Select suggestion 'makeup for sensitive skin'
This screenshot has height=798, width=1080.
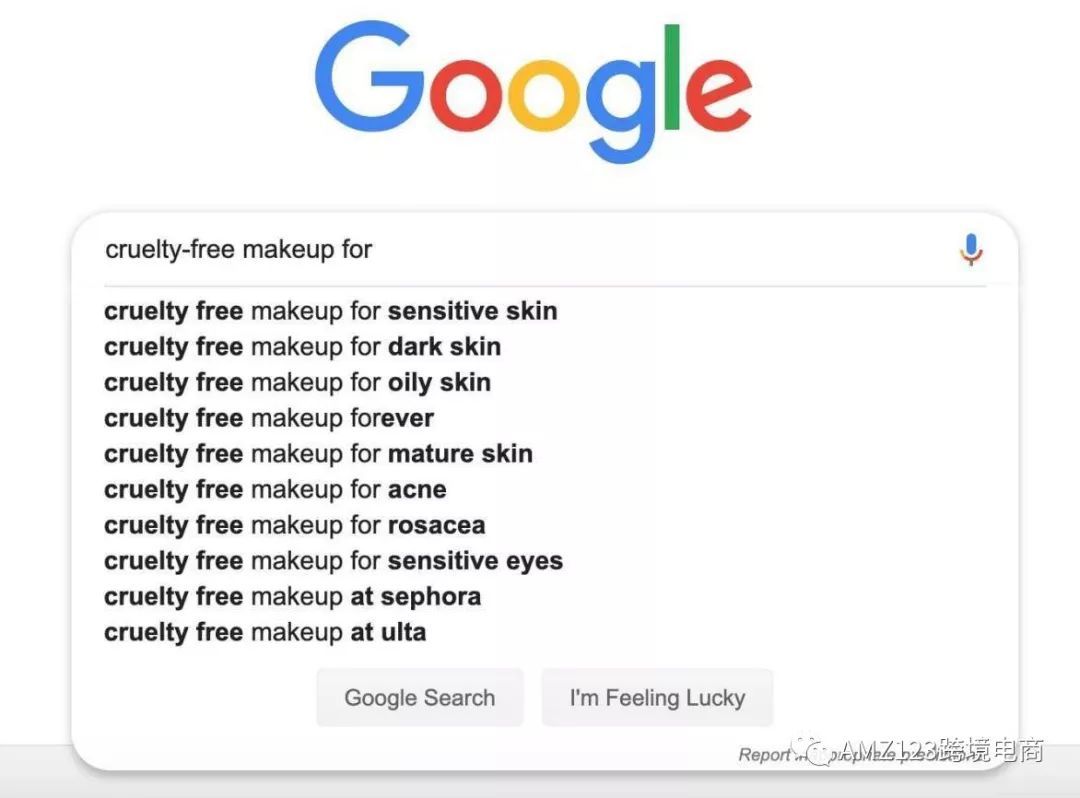point(330,311)
